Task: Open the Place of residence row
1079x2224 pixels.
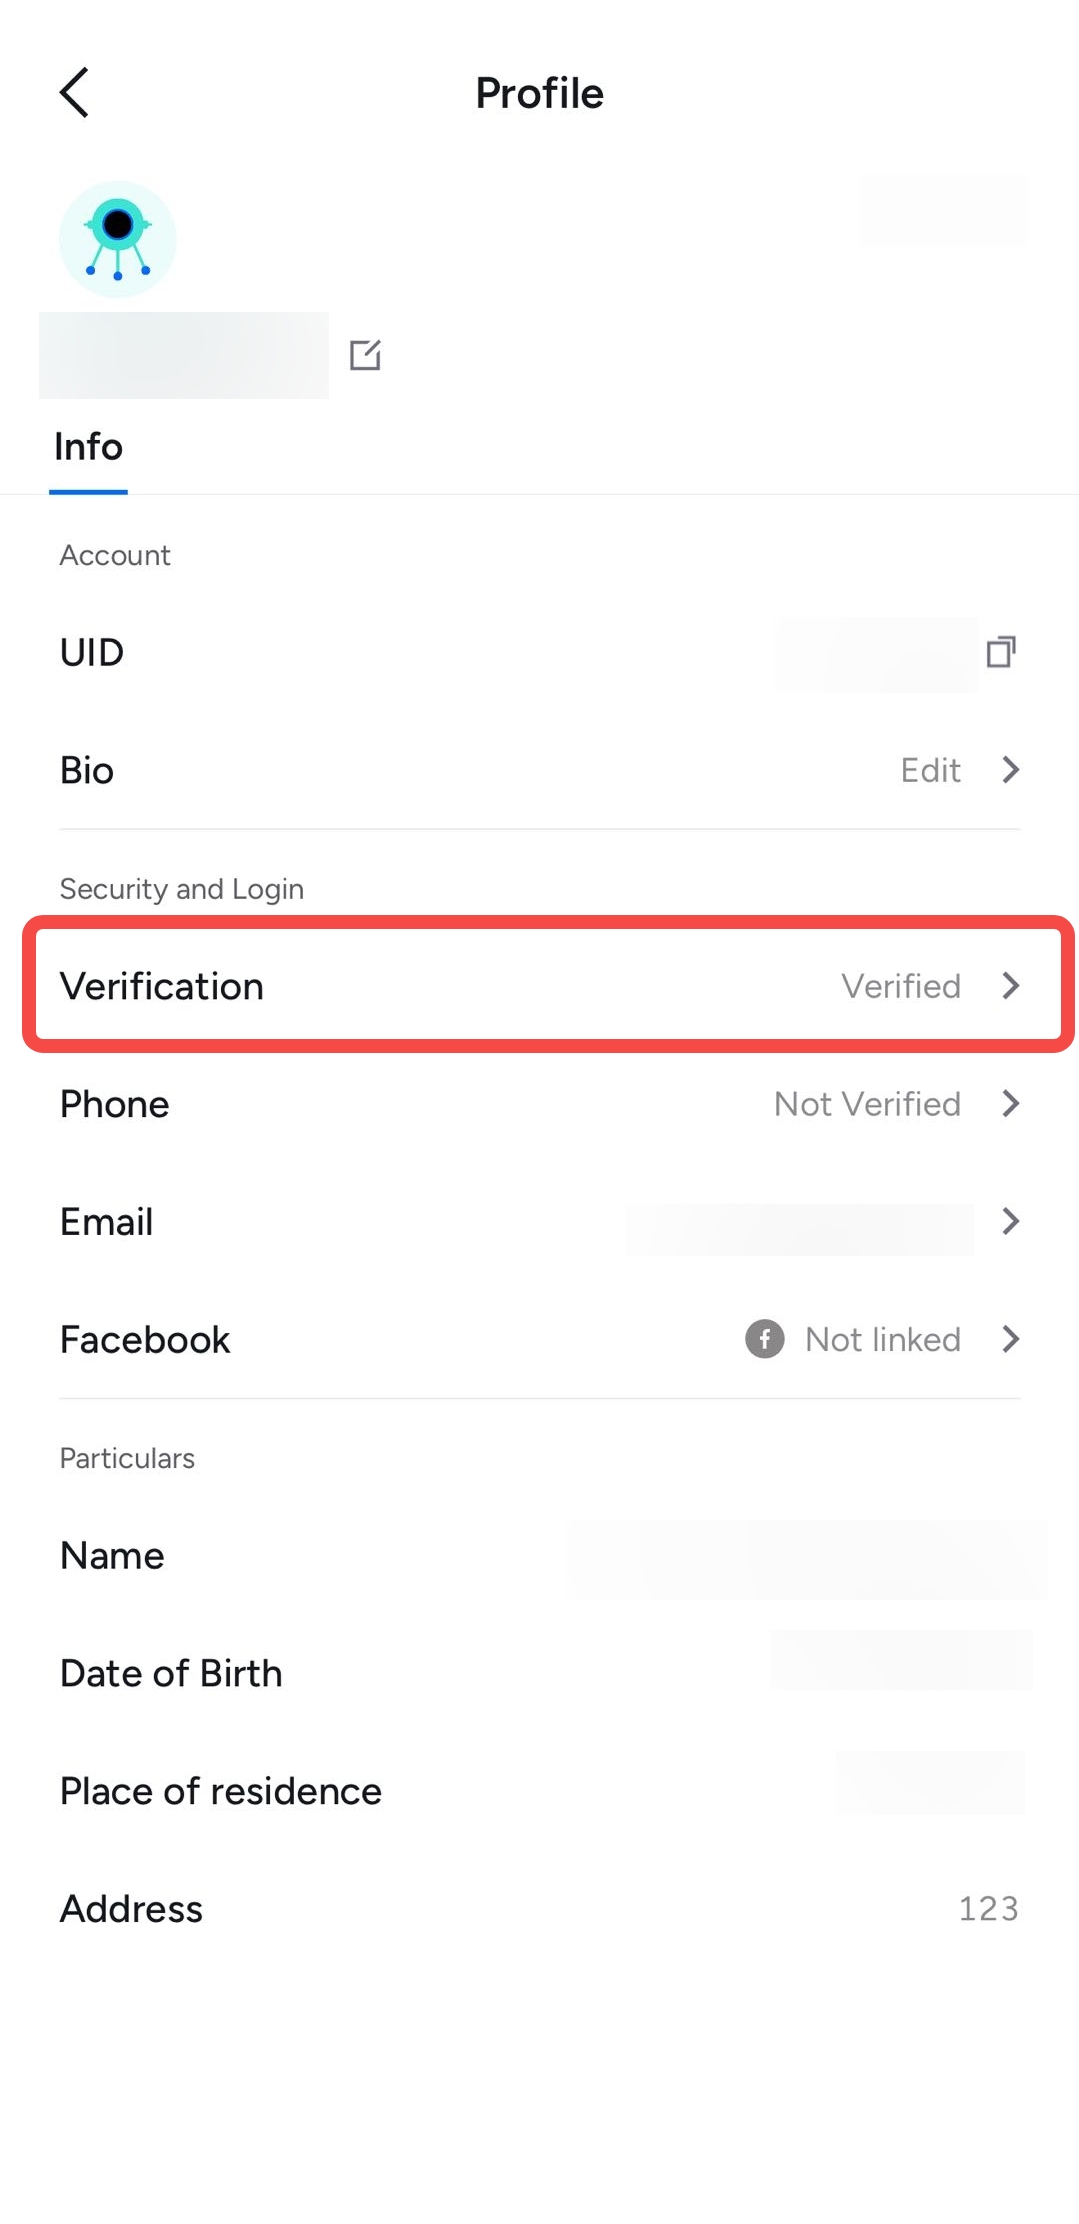Action: pyautogui.click(x=539, y=1791)
